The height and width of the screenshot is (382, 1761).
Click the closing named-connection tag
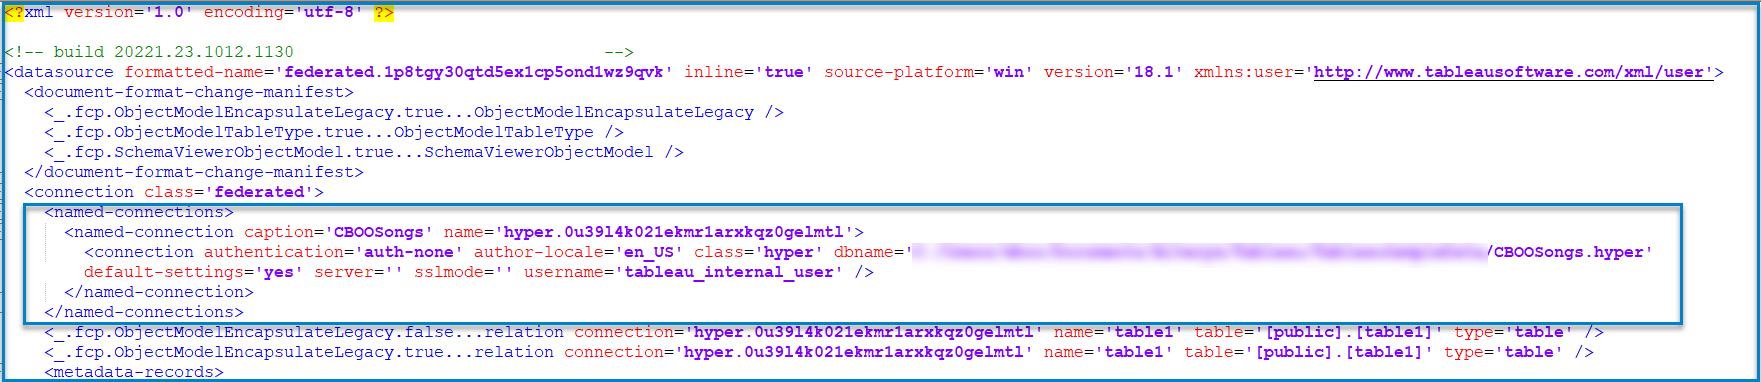(159, 292)
